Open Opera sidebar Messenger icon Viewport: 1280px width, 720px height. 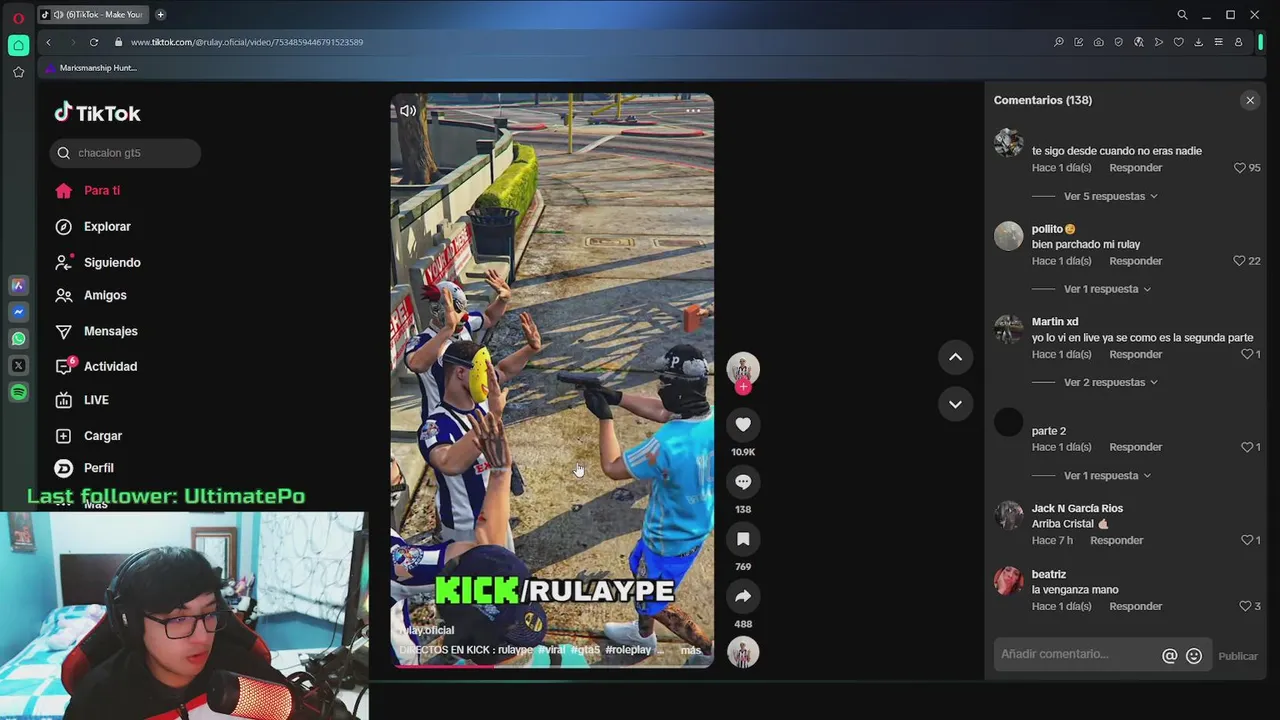tap(18, 312)
